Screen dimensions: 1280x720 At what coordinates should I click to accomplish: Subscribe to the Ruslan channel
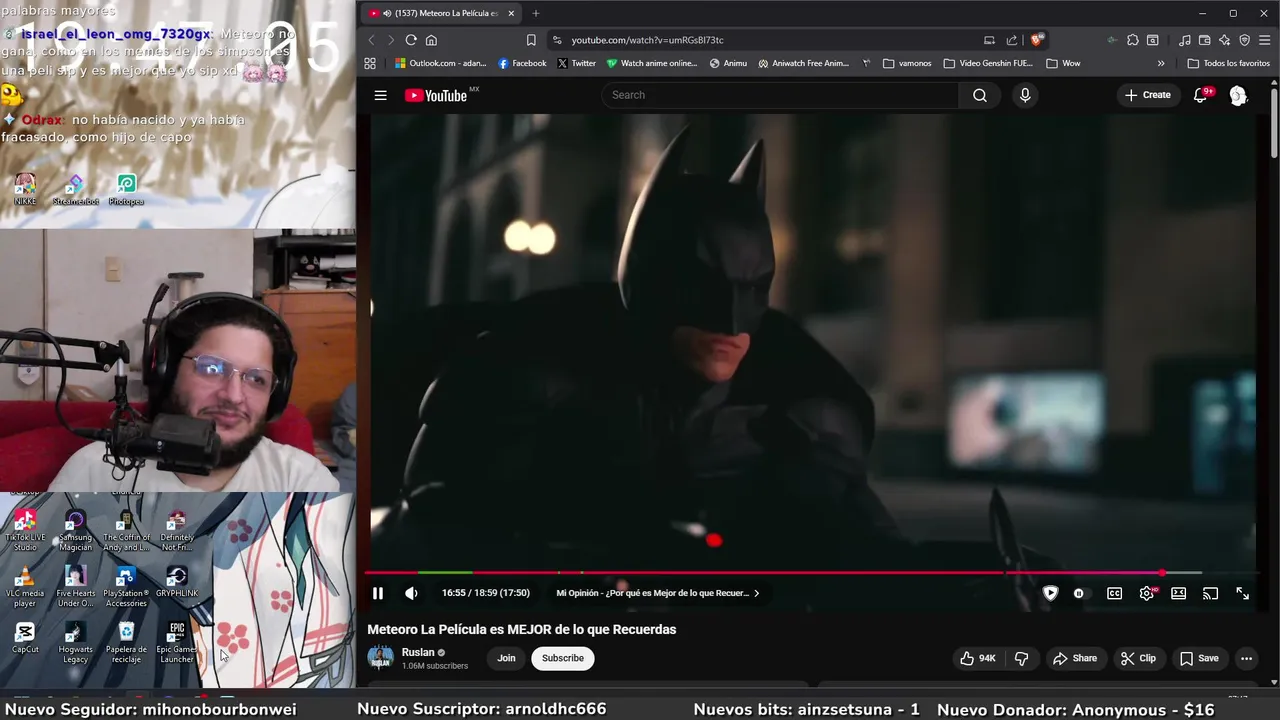point(563,658)
